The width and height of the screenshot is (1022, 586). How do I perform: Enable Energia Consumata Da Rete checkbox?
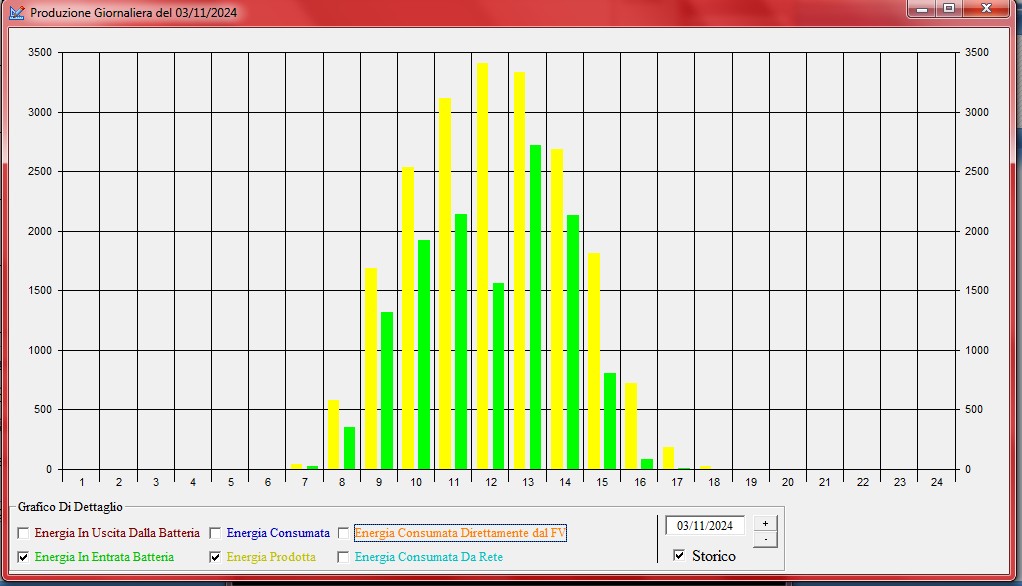343,557
